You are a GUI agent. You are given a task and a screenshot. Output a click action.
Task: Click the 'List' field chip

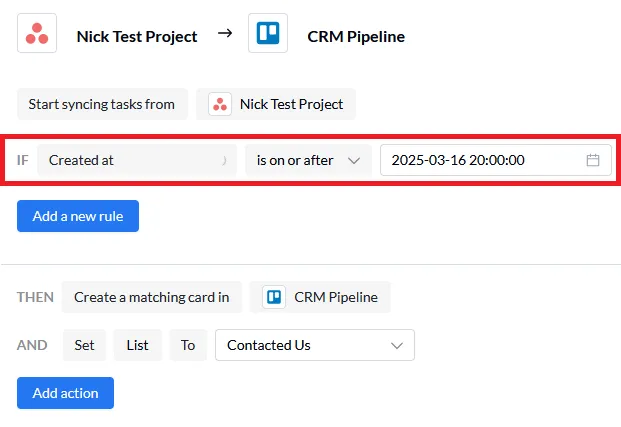coord(137,345)
